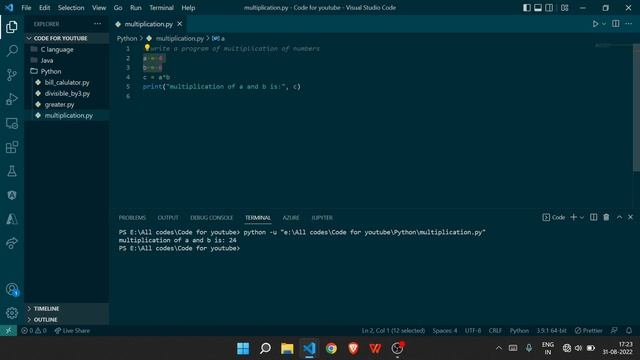
Task: Change CRLF end of line sequence
Action: tap(495, 331)
